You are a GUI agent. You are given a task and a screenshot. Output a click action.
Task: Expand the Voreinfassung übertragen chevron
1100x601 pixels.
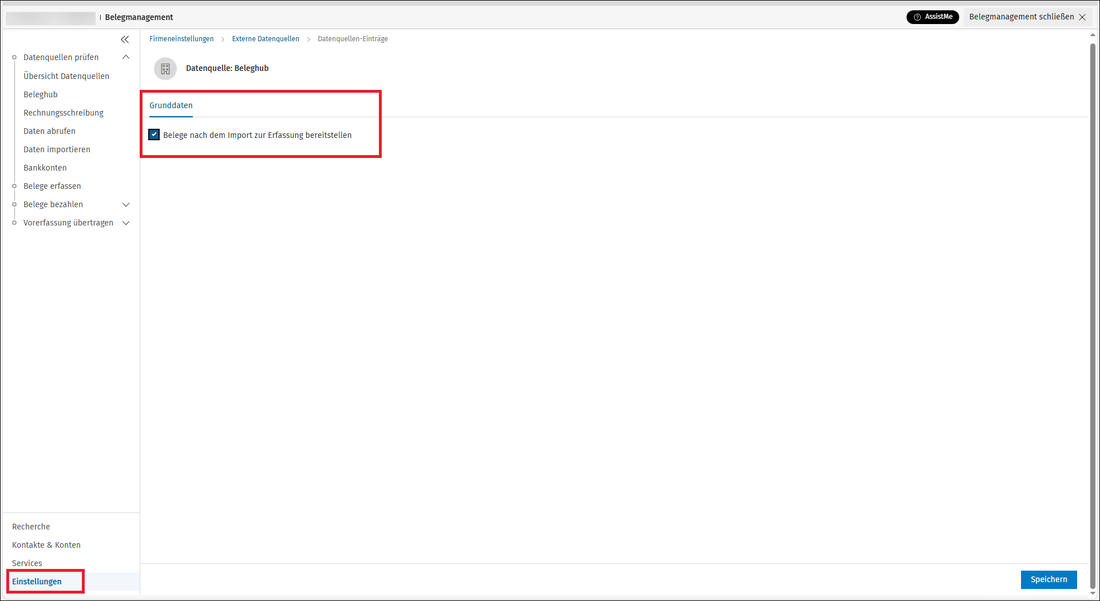[126, 223]
